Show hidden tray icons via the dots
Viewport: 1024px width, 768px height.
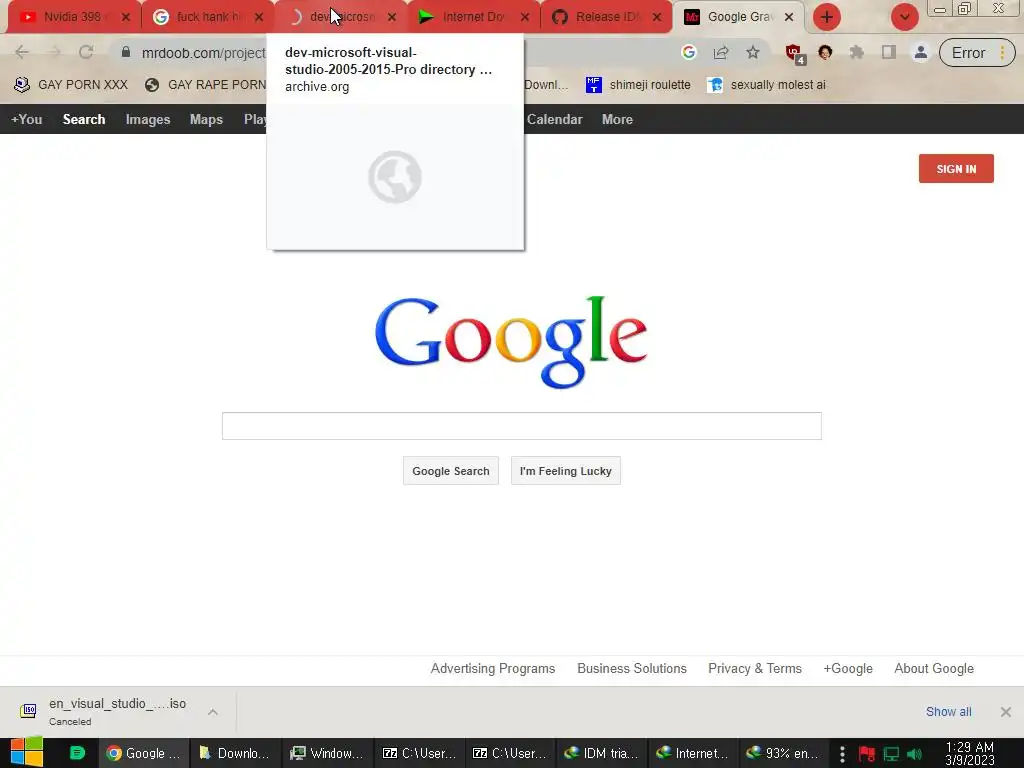click(x=842, y=754)
